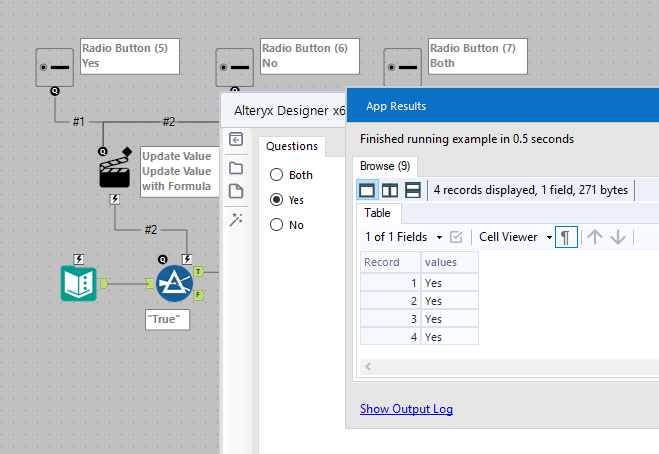Viewport: 659px width, 454px height.
Task: Select the Radio Button (5) tool on canvas
Action: (x=55, y=67)
